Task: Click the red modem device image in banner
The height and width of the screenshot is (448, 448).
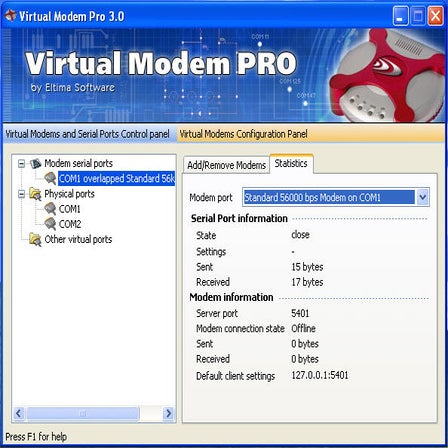Action: [387, 76]
